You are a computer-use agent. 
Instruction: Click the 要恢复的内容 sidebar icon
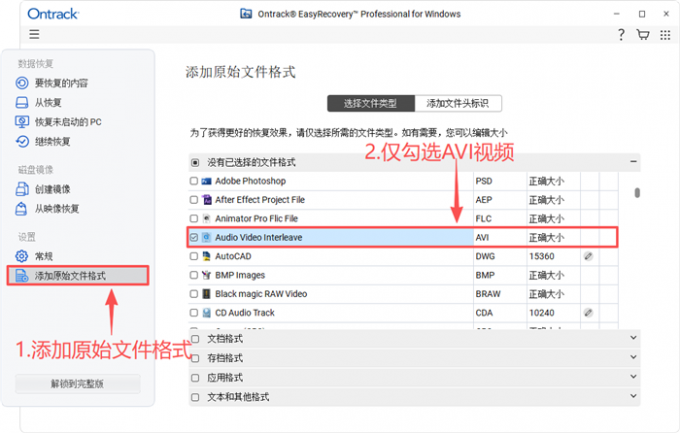[22, 83]
